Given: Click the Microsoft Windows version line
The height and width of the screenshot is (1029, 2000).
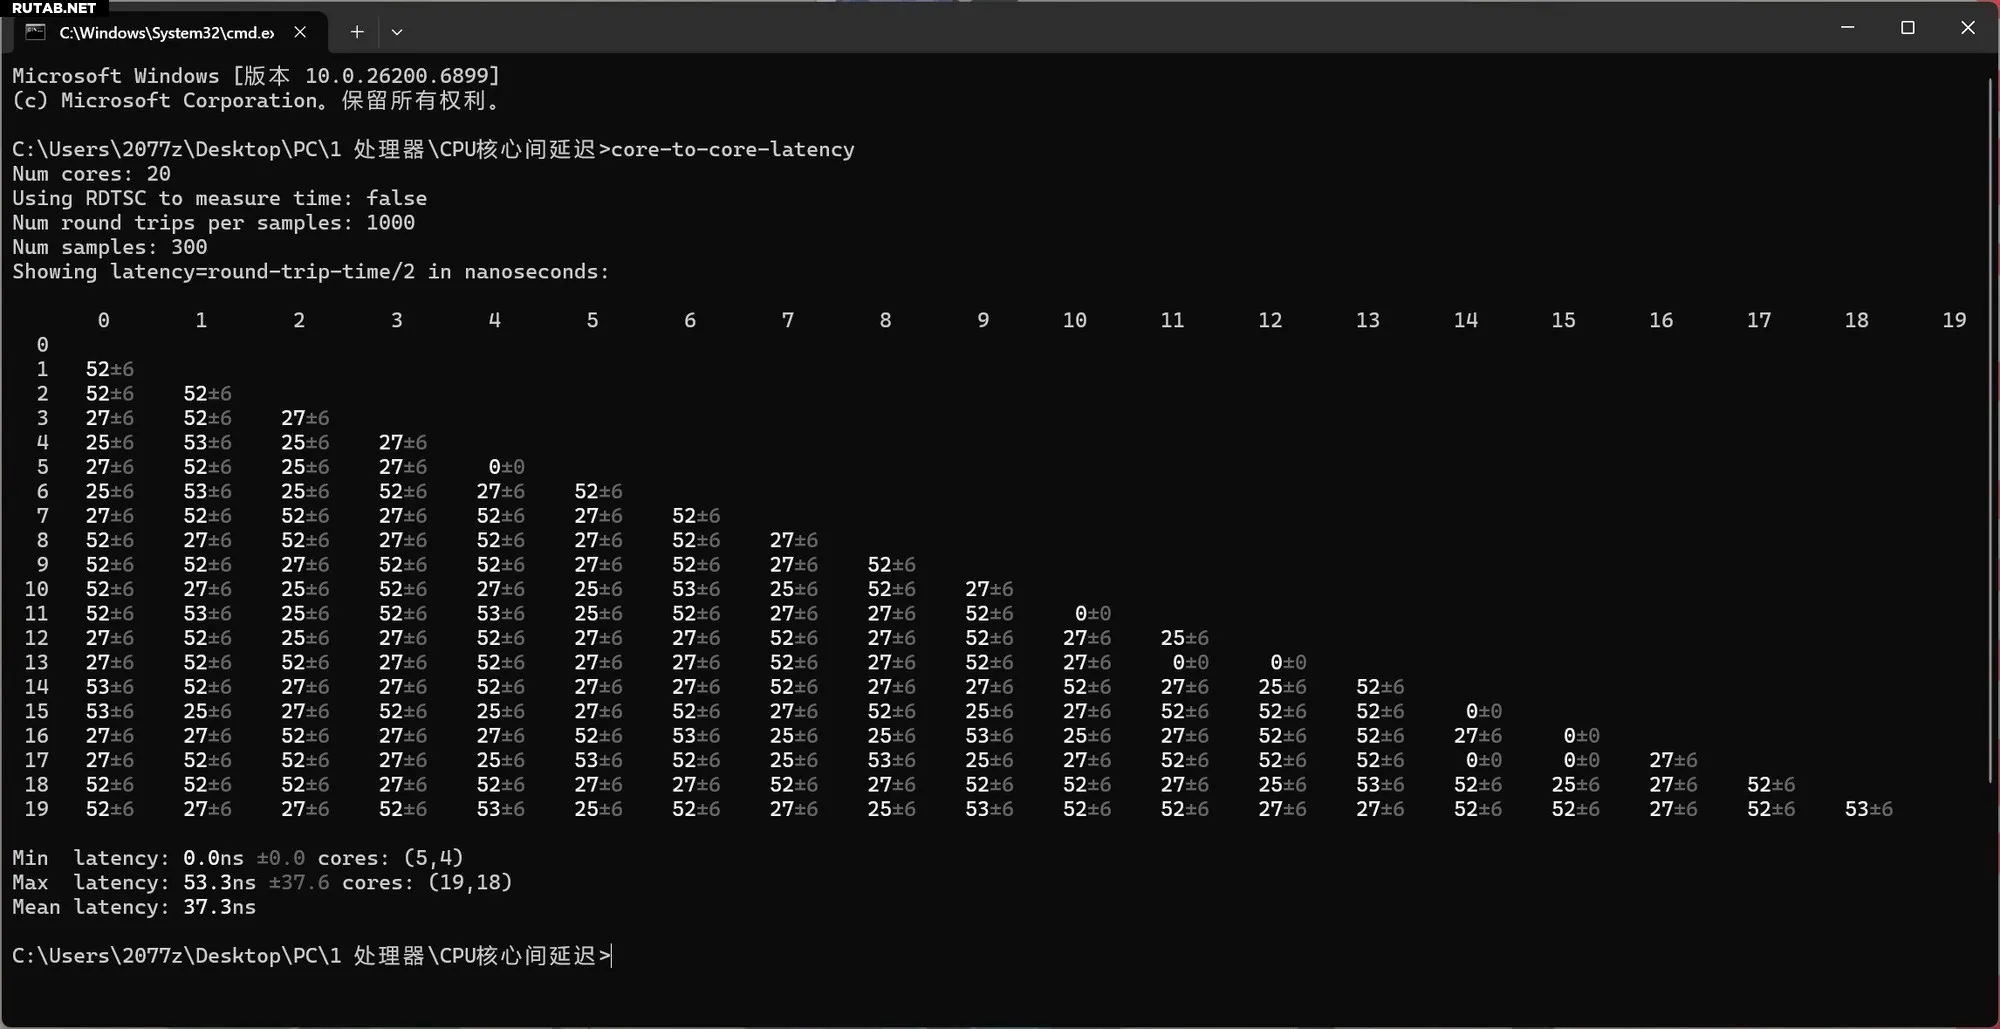Looking at the screenshot, I should [255, 76].
